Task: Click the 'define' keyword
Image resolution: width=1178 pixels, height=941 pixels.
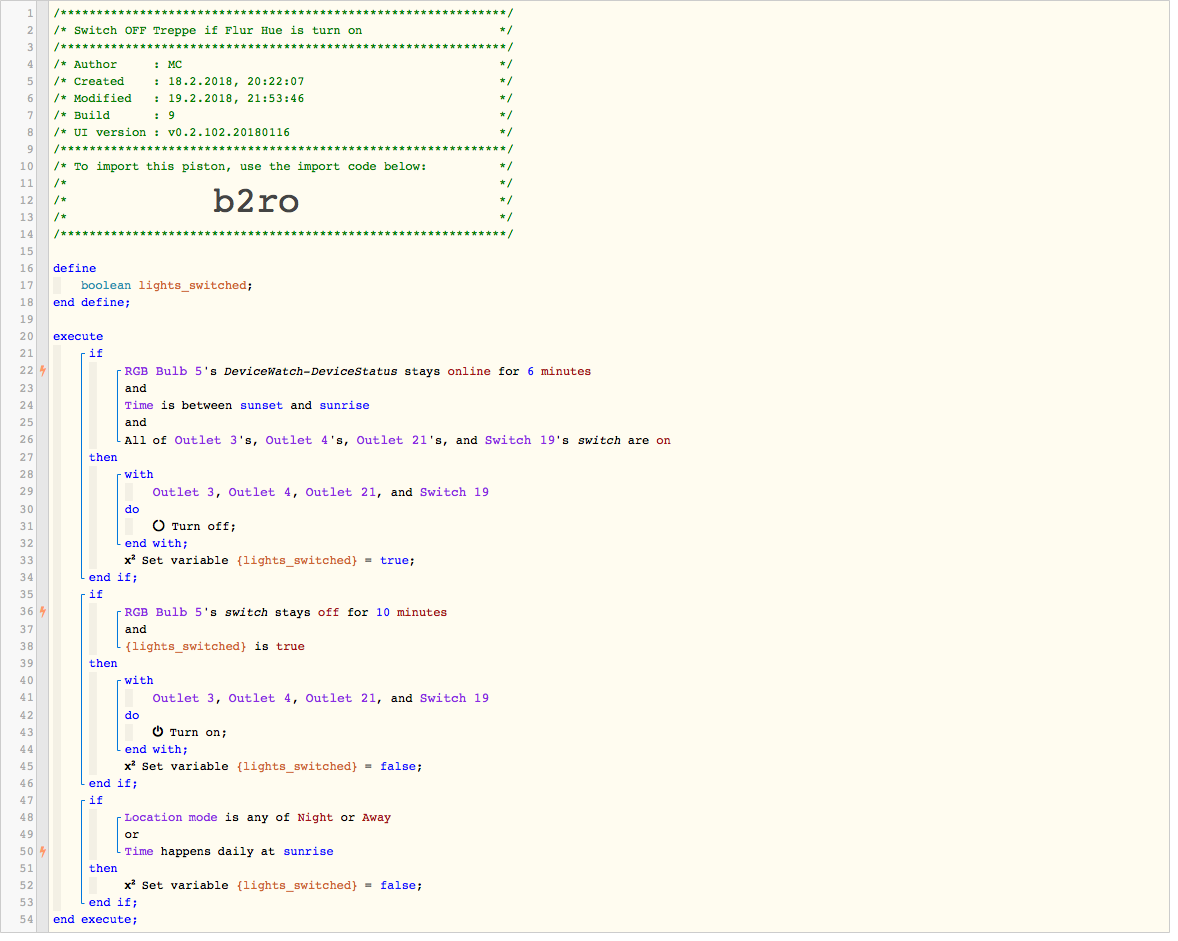Action: pyautogui.click(x=74, y=268)
